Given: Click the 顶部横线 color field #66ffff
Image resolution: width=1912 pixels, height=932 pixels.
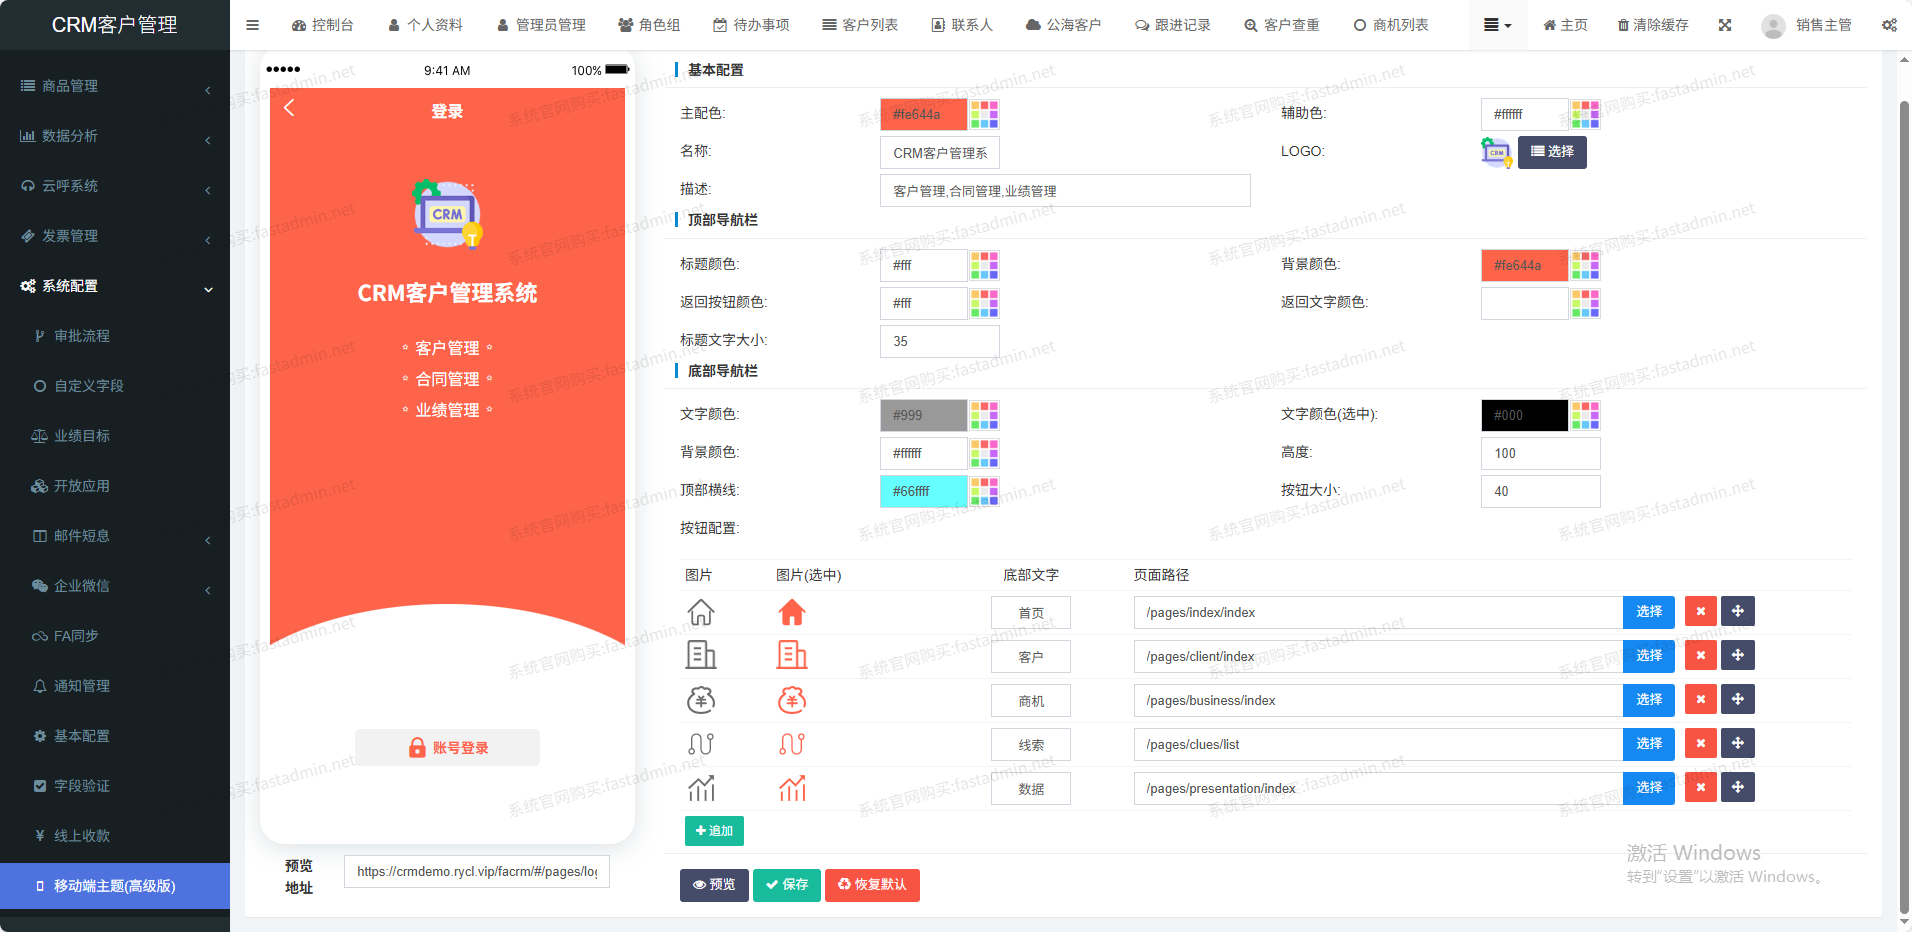Looking at the screenshot, I should 923,491.
